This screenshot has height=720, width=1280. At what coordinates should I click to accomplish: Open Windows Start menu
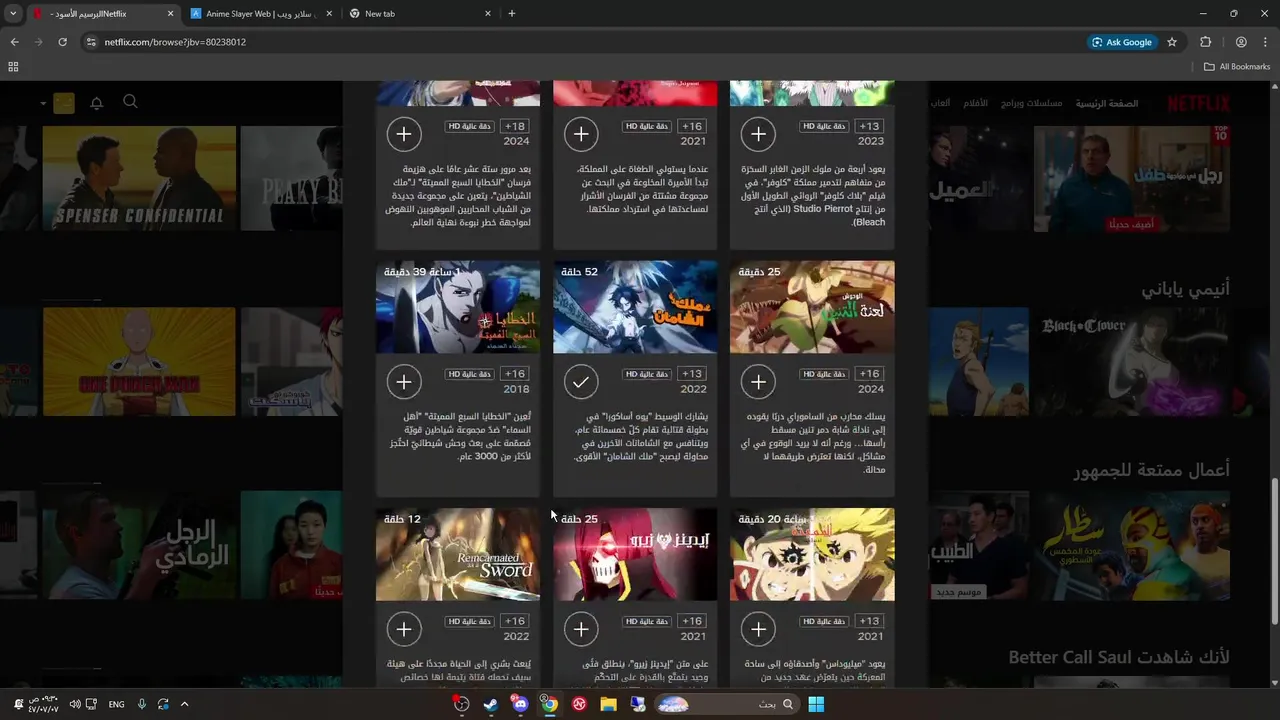pyautogui.click(x=816, y=704)
